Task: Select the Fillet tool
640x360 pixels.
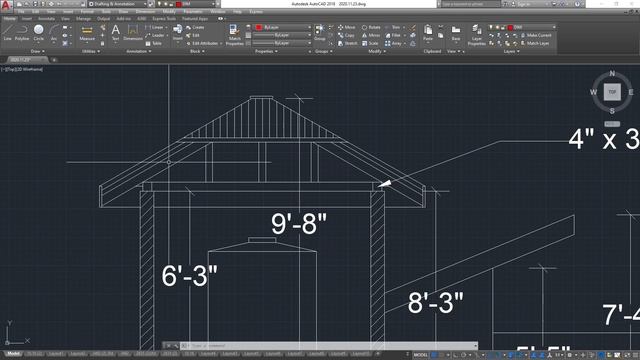Action: 394,36
